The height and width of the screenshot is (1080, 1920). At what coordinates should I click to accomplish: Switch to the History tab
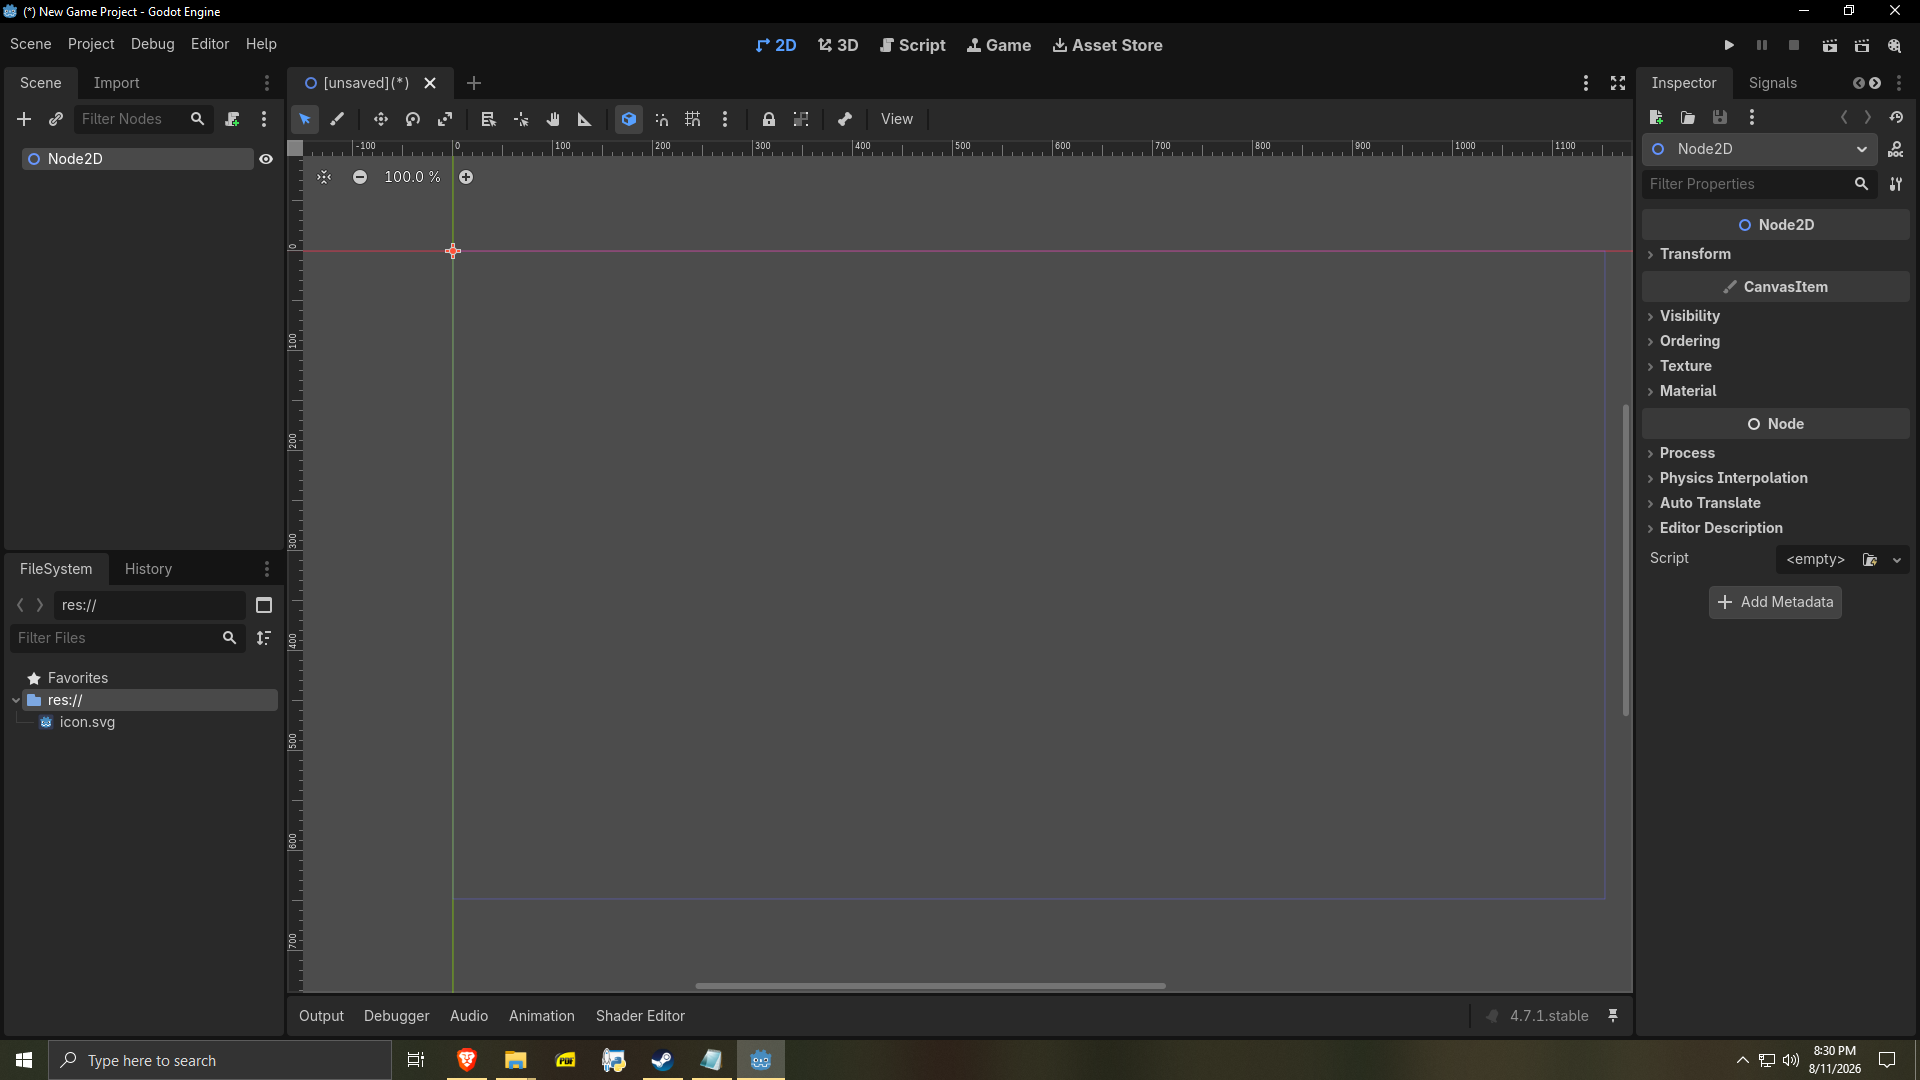[148, 569]
